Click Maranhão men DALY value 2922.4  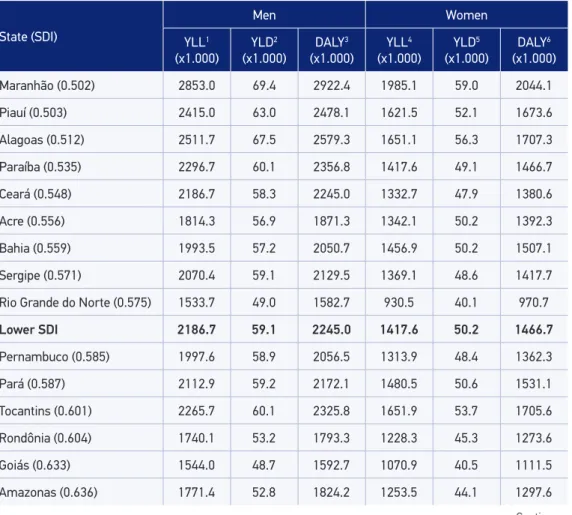point(332,86)
